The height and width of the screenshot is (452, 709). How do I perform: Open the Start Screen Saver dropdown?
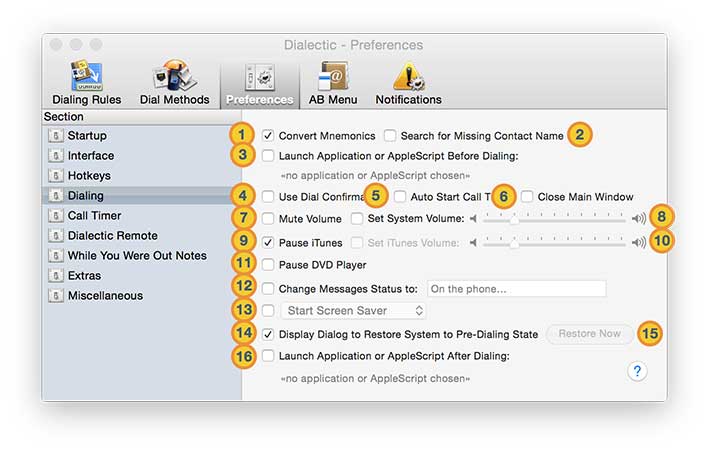pos(354,311)
